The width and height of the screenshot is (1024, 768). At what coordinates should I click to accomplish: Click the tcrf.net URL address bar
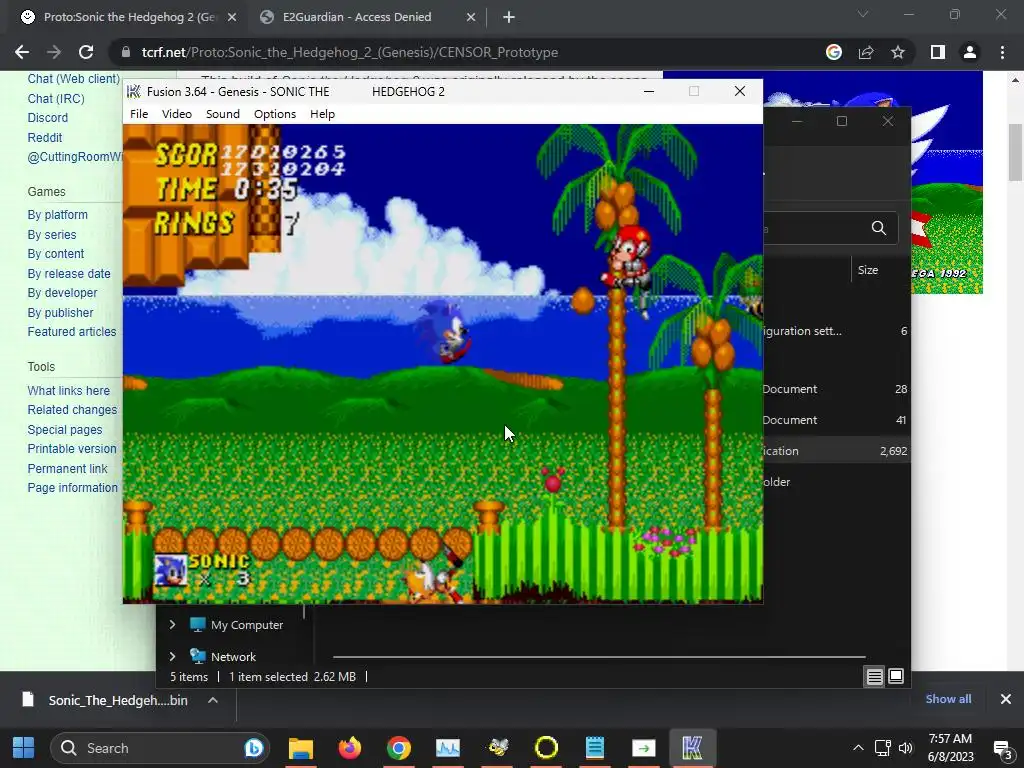[349, 52]
